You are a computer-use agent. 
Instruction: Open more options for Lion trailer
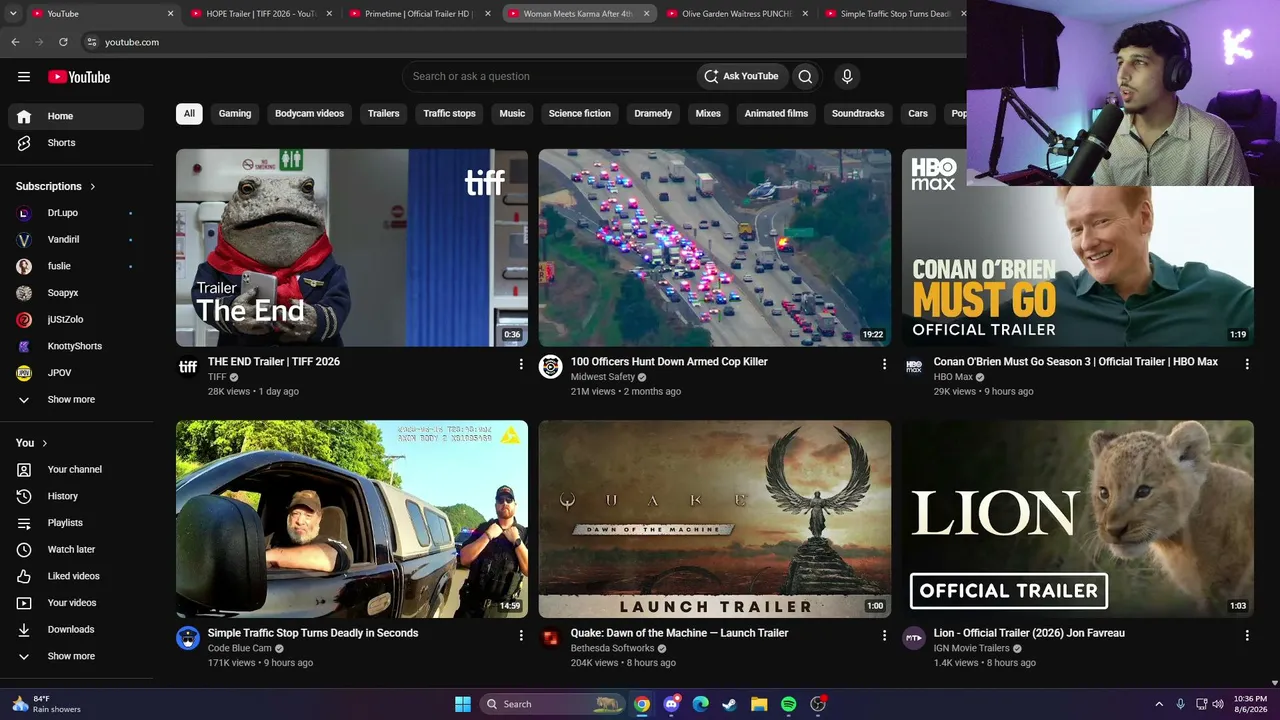[x=1247, y=635]
